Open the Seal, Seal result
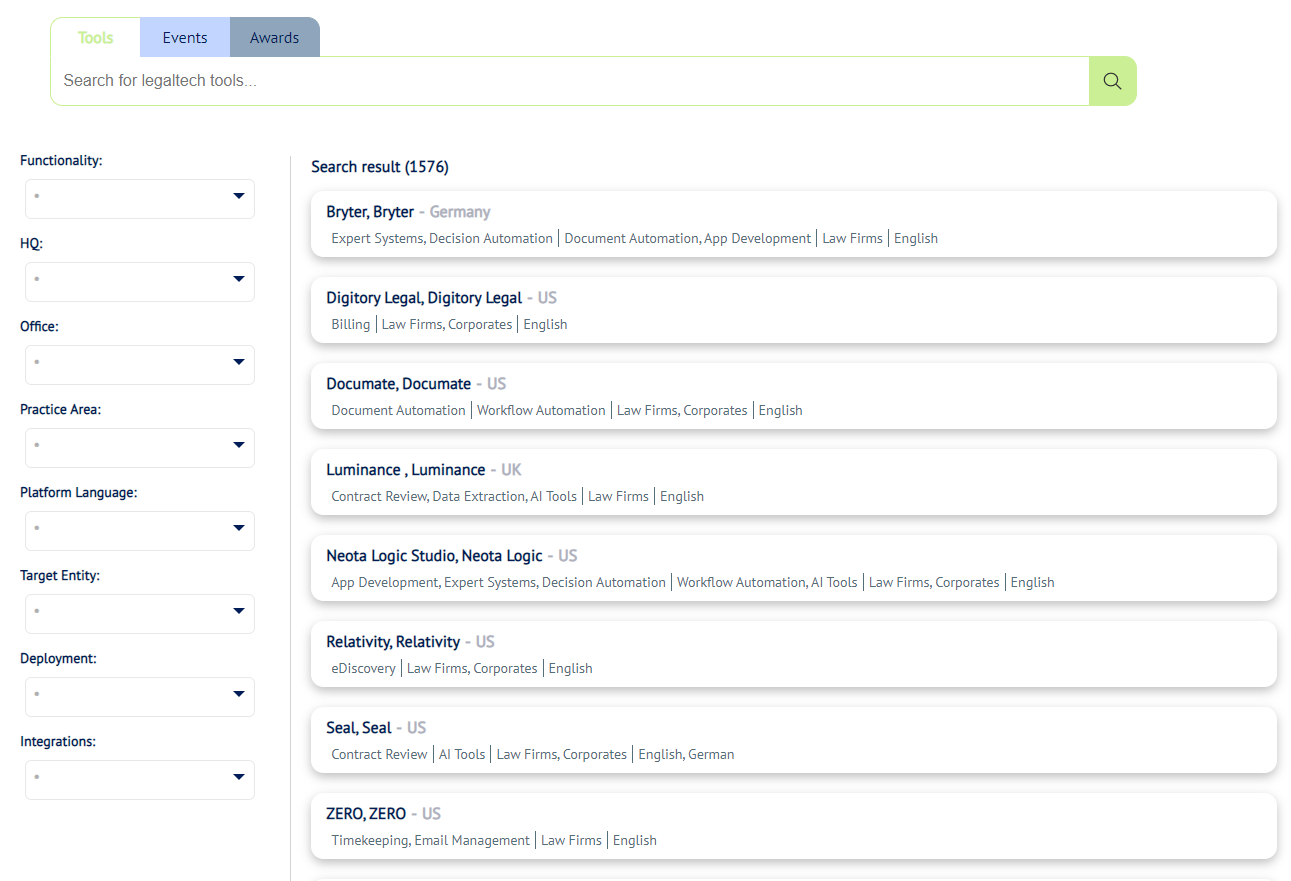Viewport: 1291px width, 881px height. (x=794, y=740)
